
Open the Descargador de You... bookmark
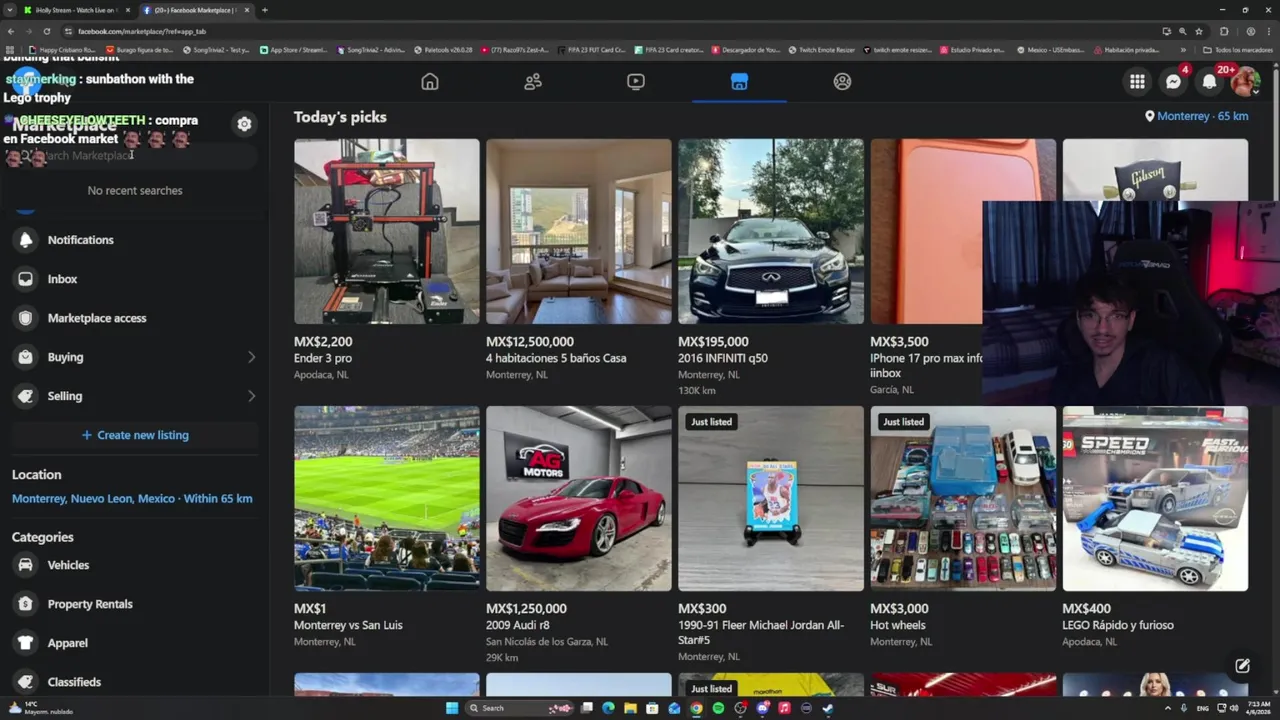(x=745, y=49)
